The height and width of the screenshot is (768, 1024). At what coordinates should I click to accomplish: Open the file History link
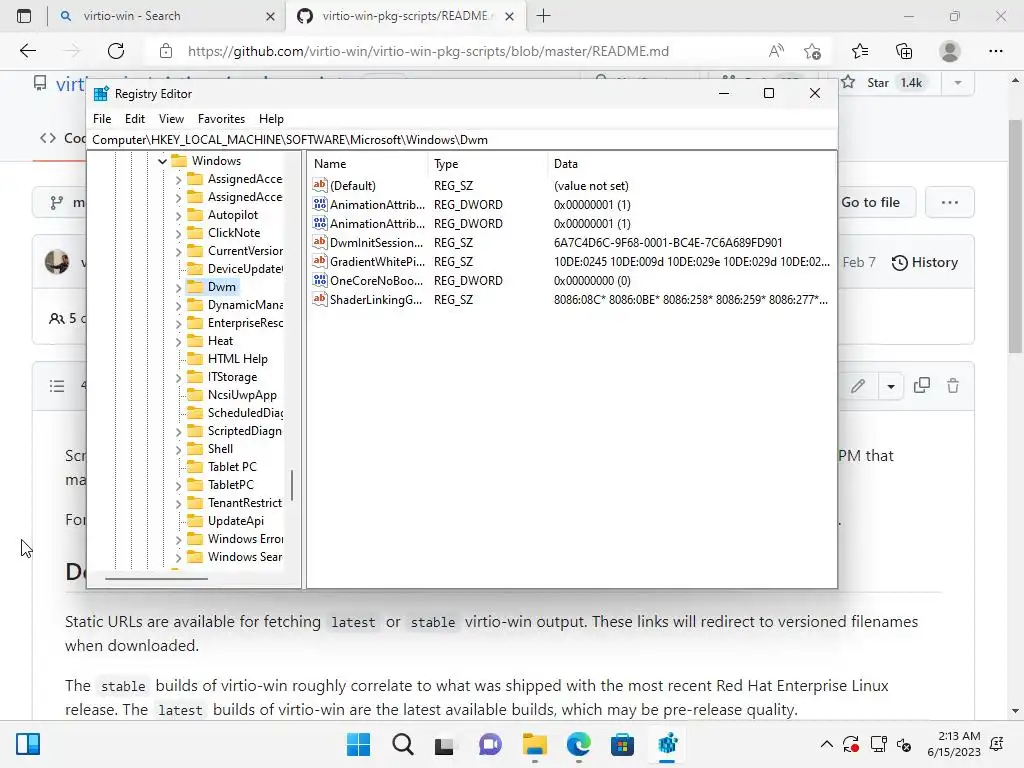pos(925,263)
